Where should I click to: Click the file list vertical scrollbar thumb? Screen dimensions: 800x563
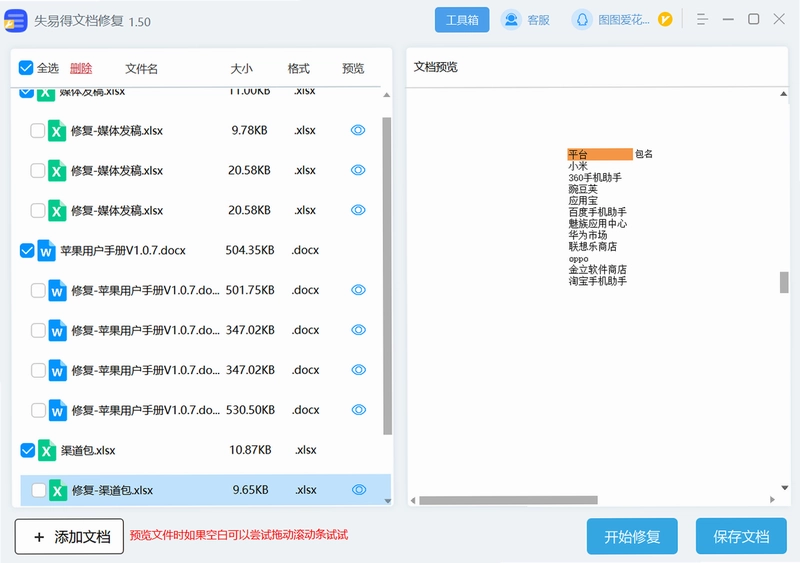387,276
